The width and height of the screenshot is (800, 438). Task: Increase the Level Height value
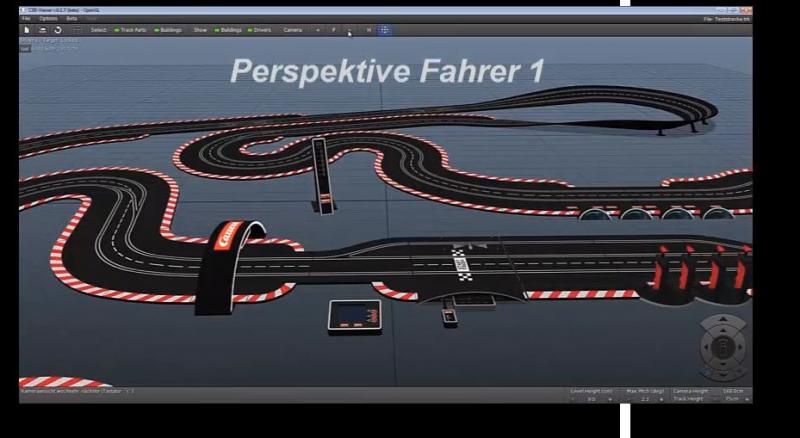pyautogui.click(x=610, y=398)
